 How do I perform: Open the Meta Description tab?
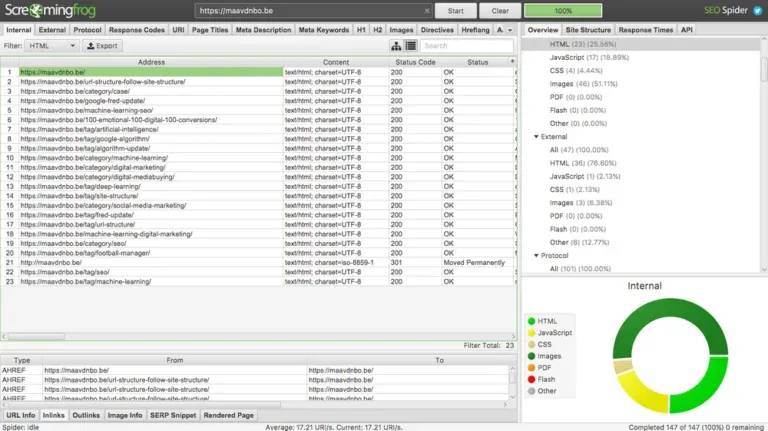tap(264, 30)
